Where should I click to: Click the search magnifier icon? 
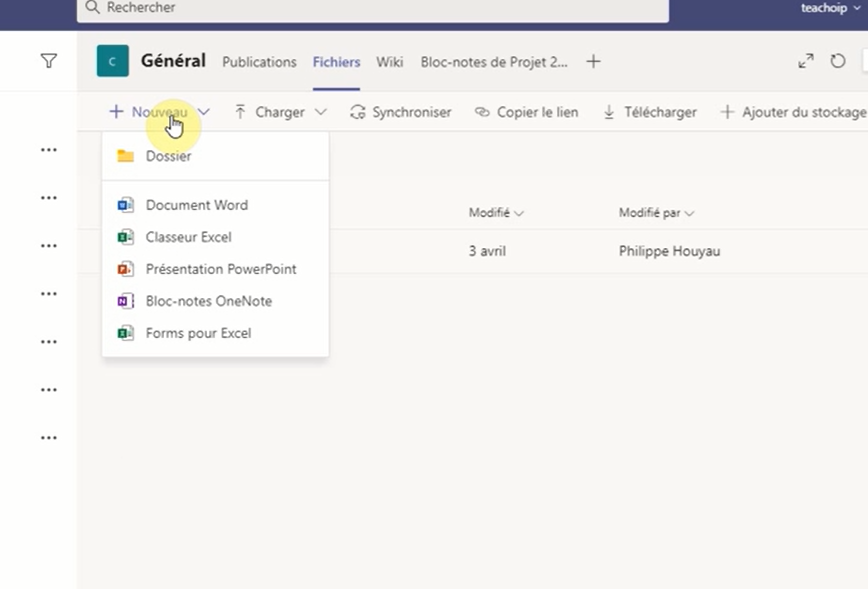(x=92, y=7)
